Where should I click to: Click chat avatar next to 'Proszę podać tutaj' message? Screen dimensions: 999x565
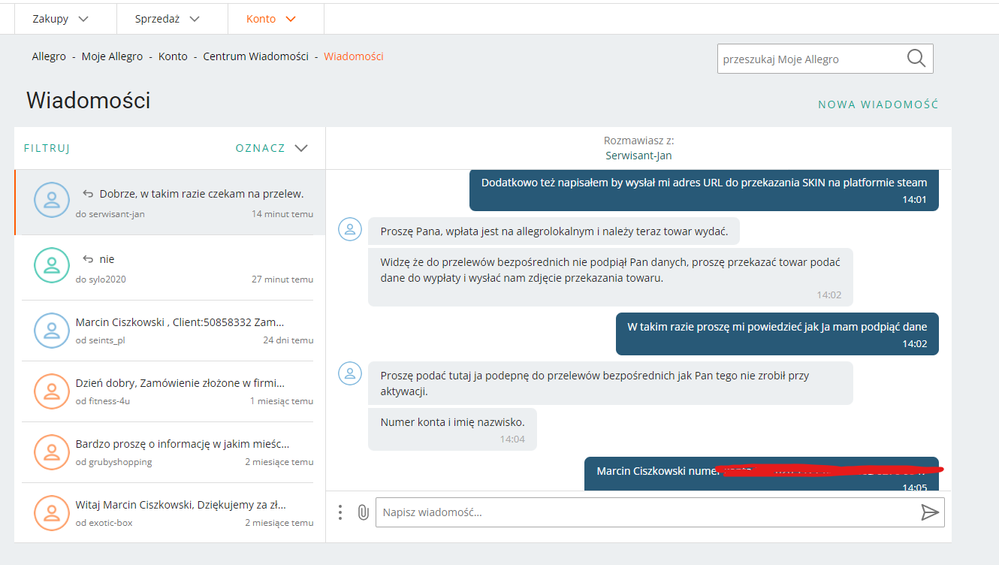point(350,374)
